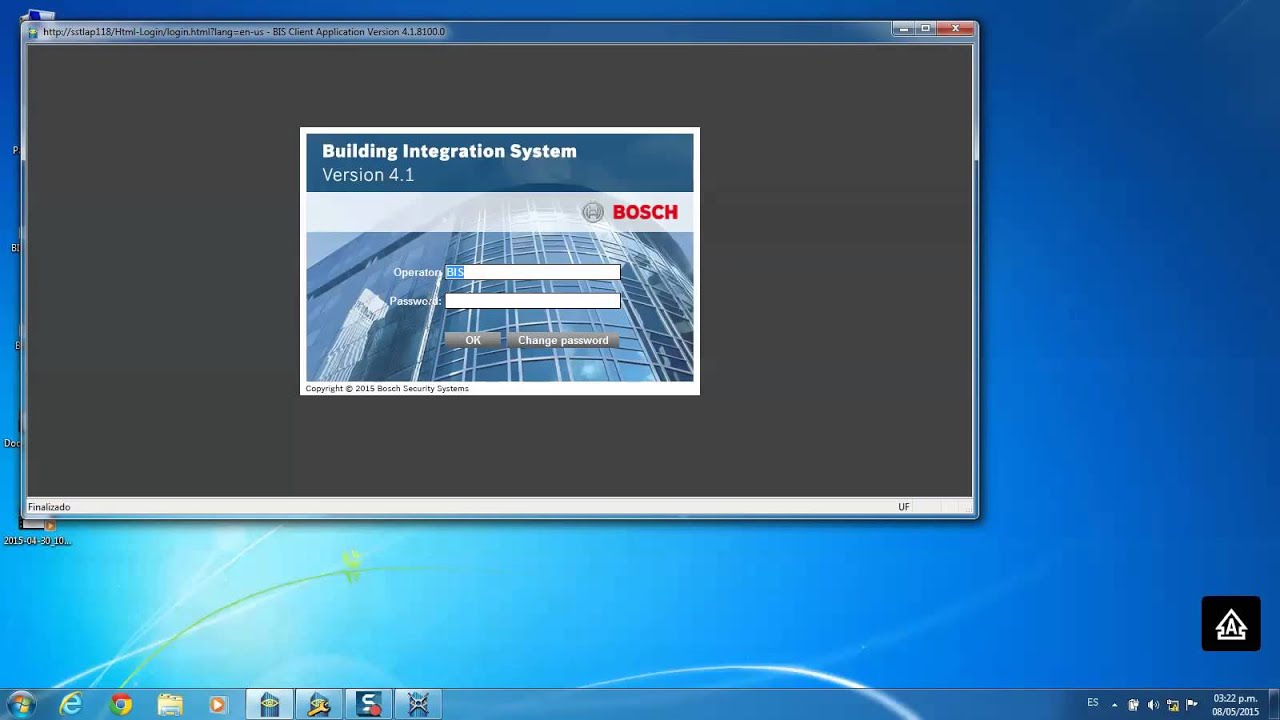
Task: Open network warning icon in tray
Action: click(1172, 705)
